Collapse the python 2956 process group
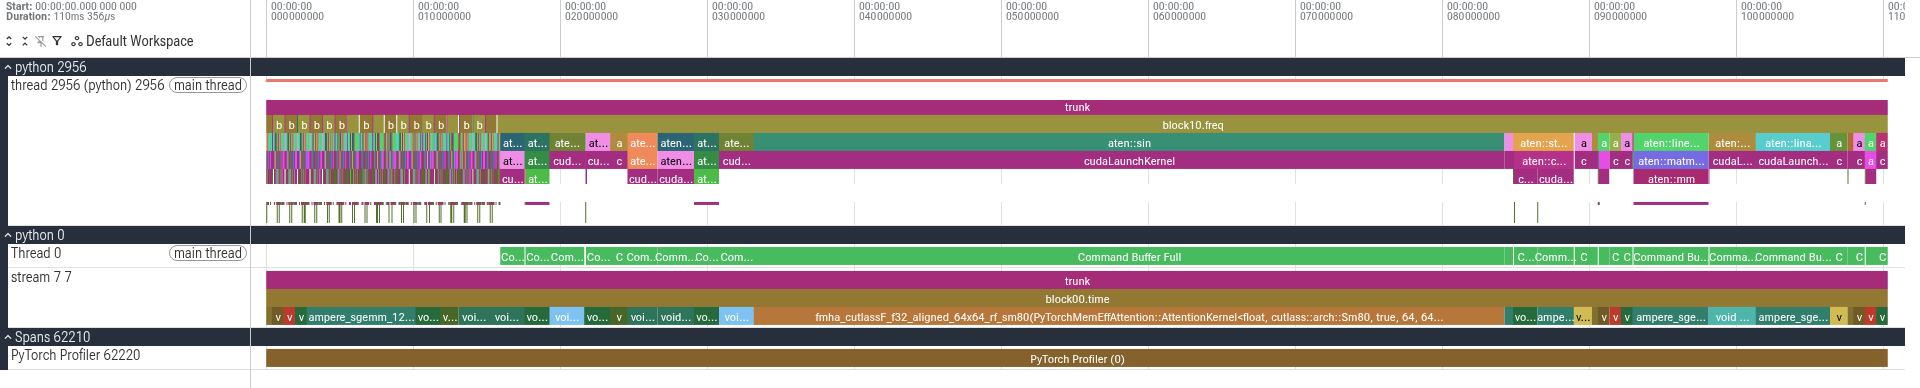The image size is (1920, 388). [8, 67]
